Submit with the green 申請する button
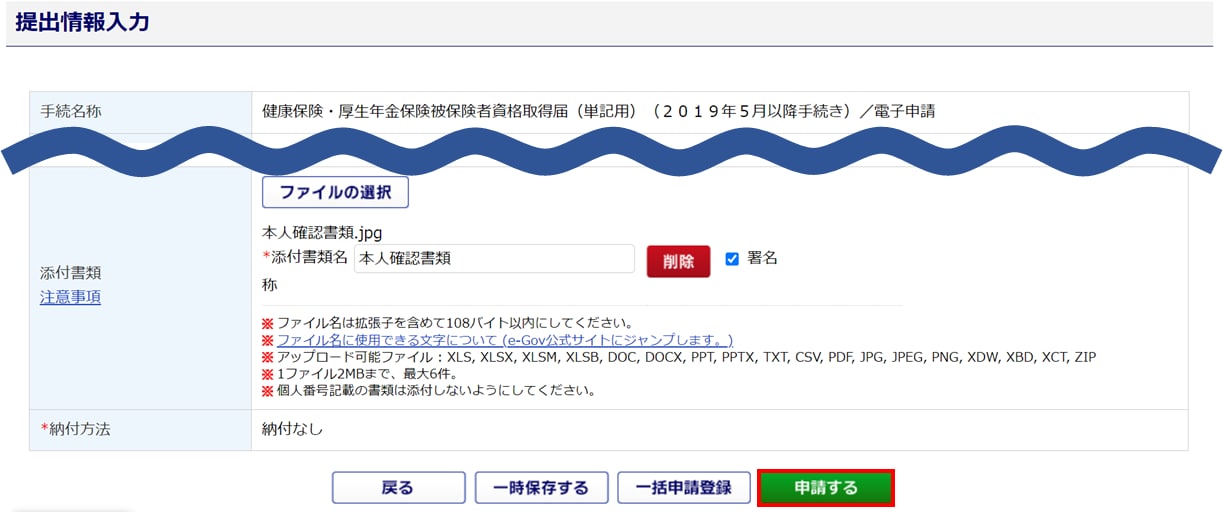1223x512 pixels. (x=825, y=488)
